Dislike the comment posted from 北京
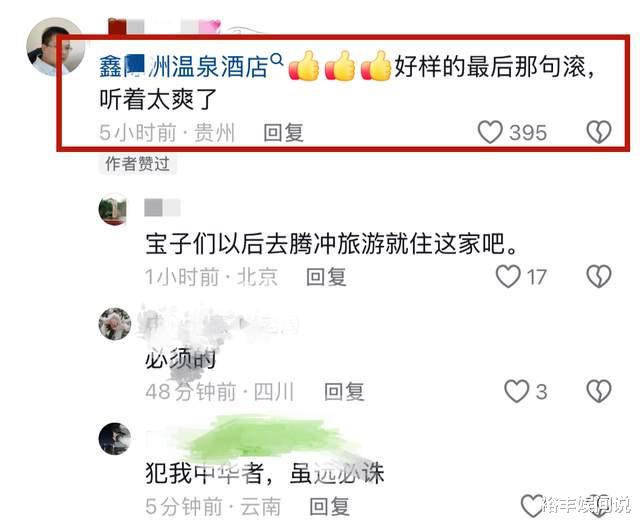 coord(598,276)
